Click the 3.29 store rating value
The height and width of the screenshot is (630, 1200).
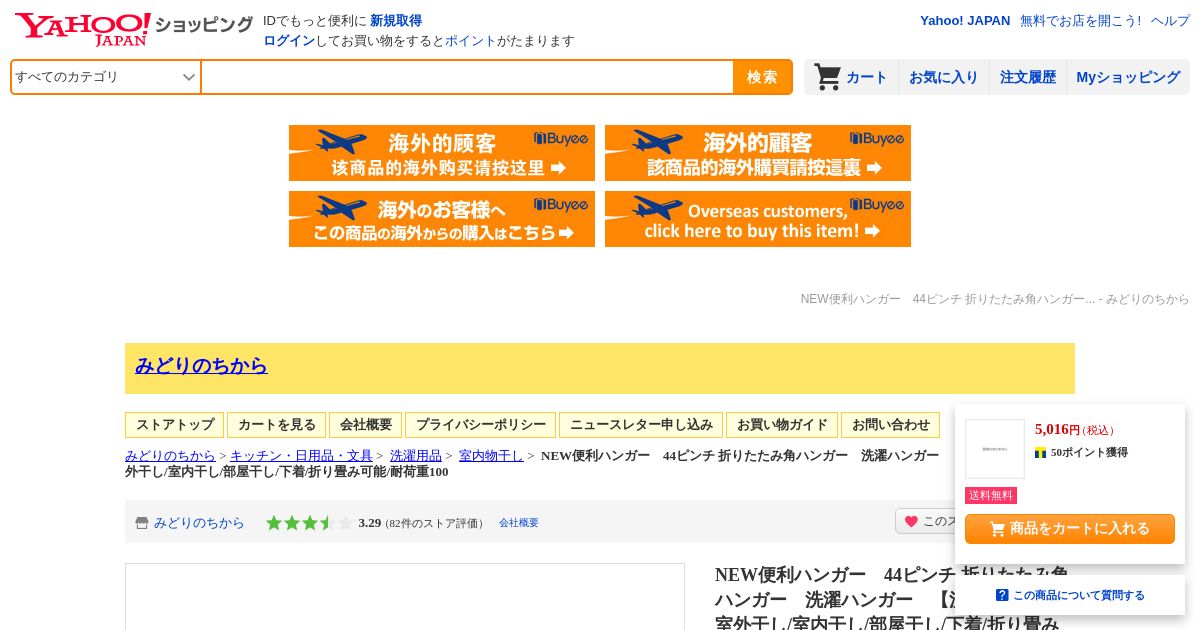point(370,523)
